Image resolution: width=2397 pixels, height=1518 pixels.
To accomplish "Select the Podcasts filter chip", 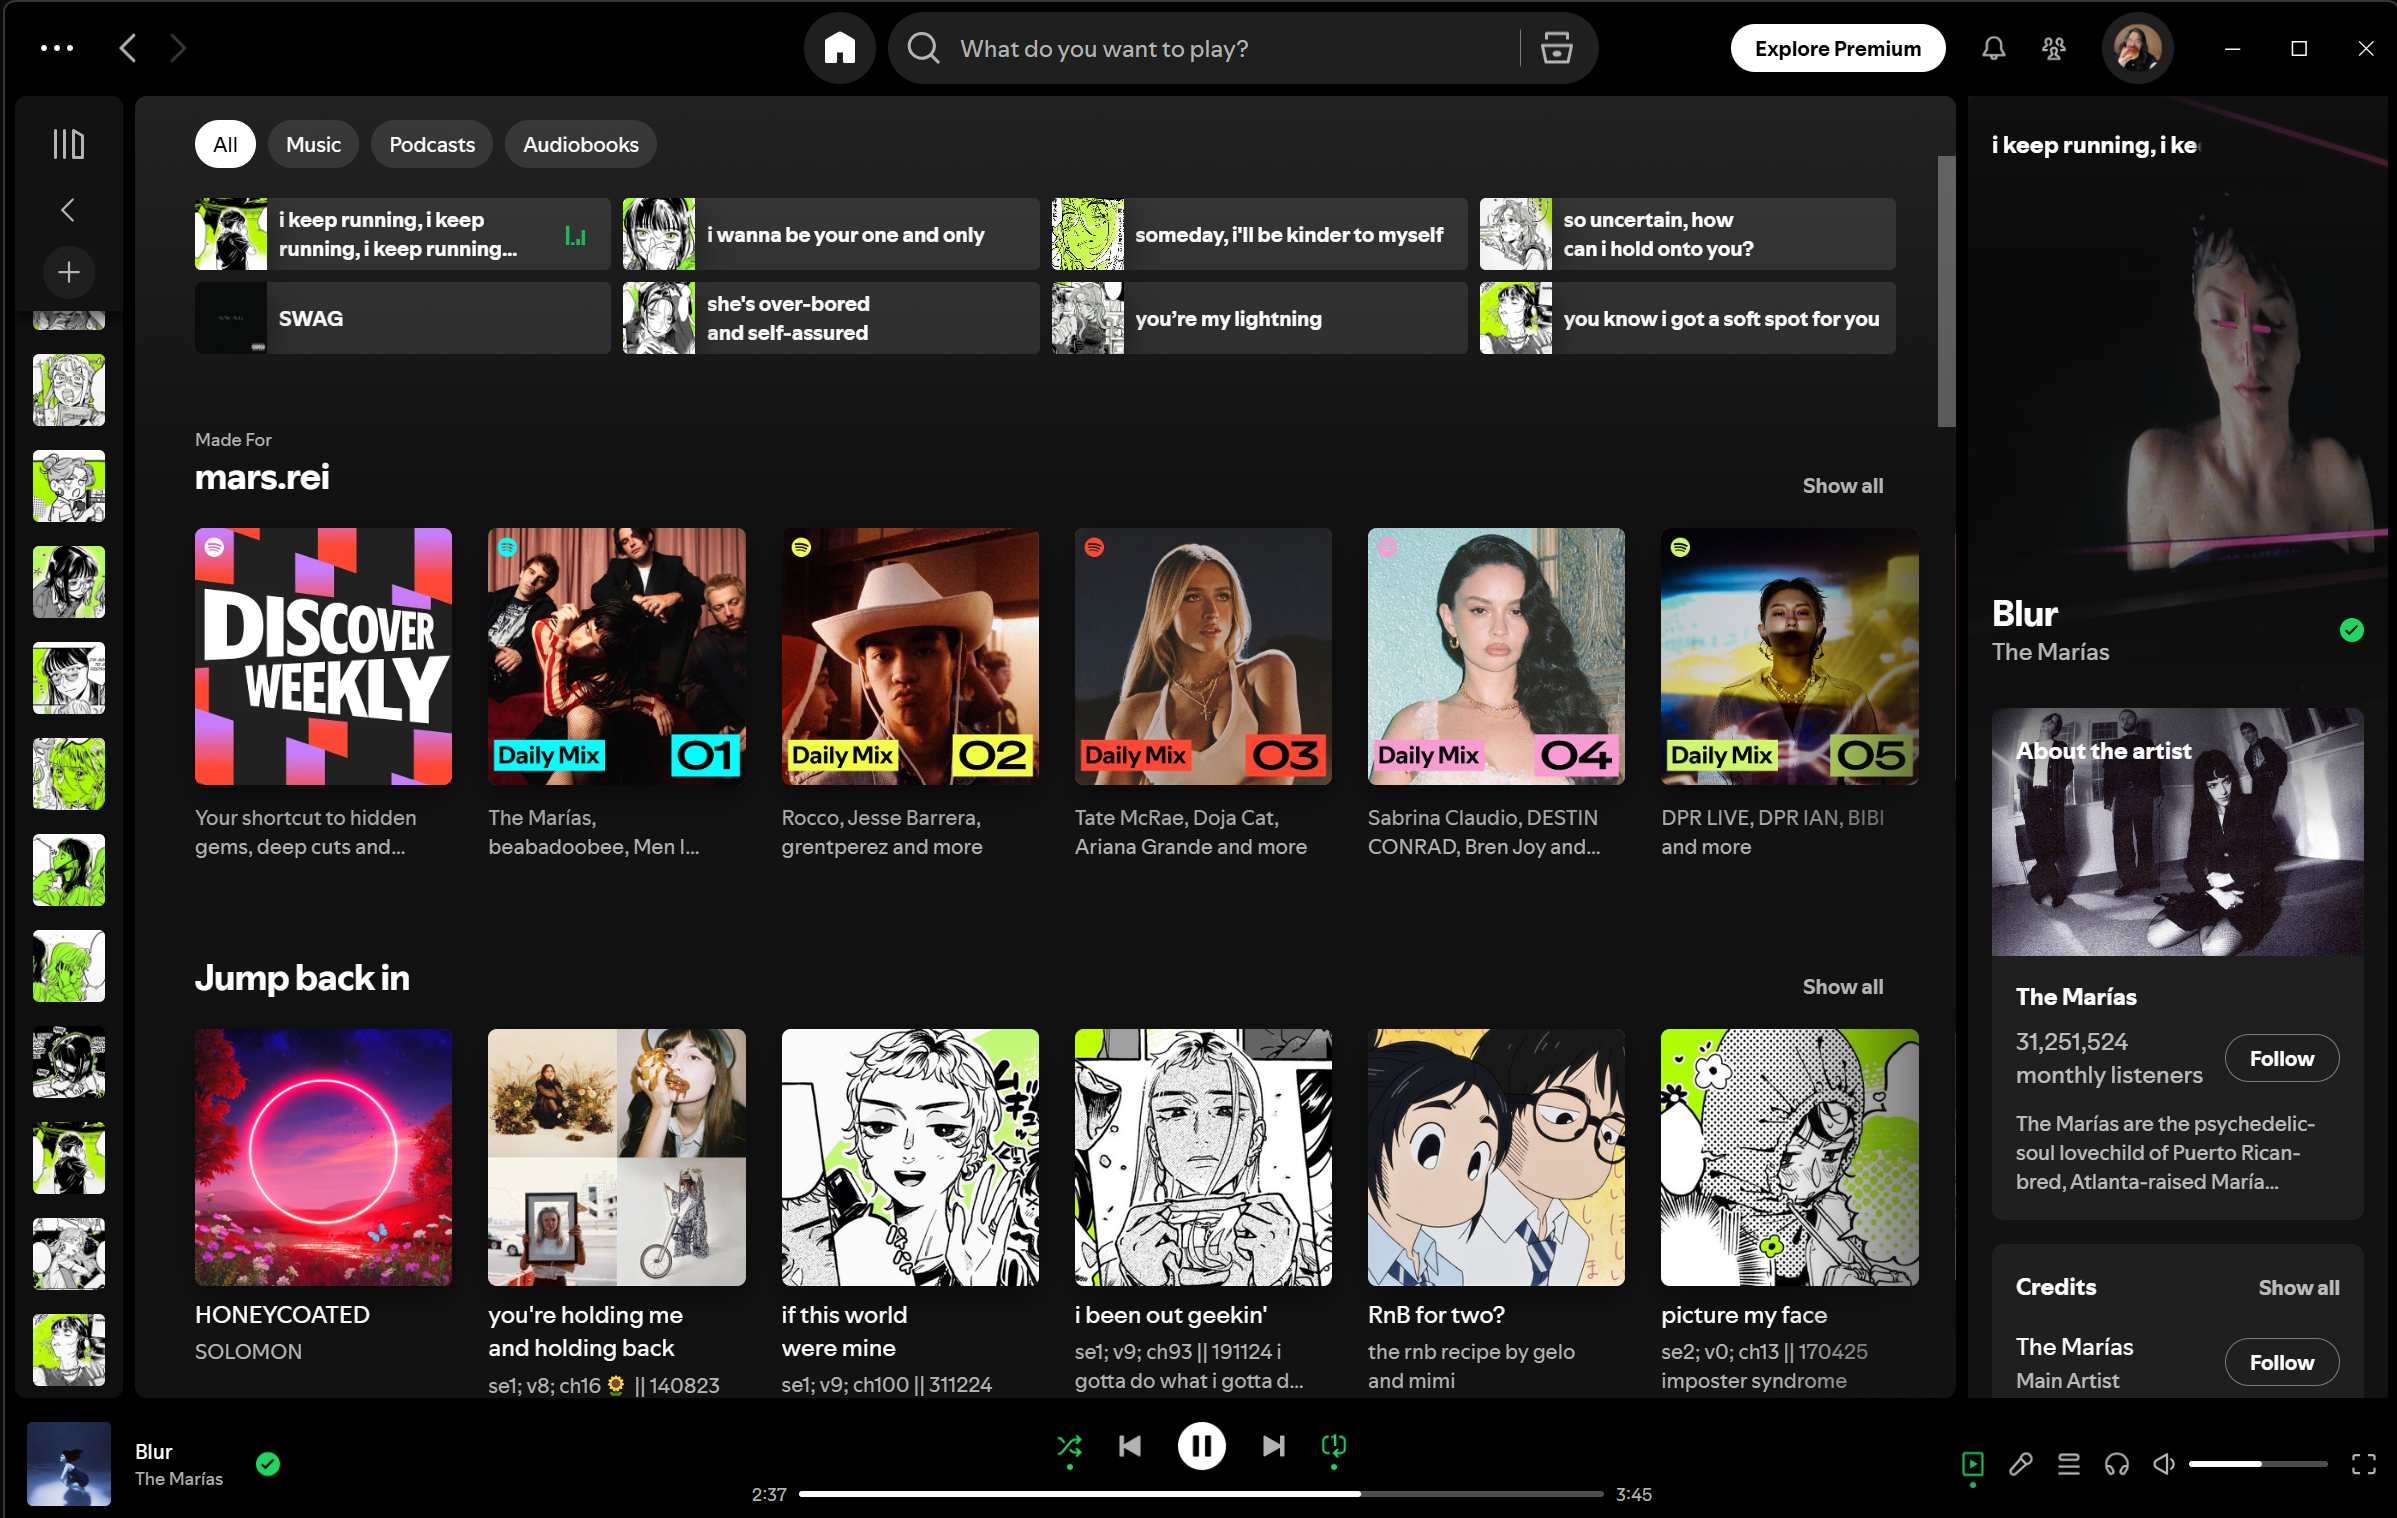I will (431, 144).
